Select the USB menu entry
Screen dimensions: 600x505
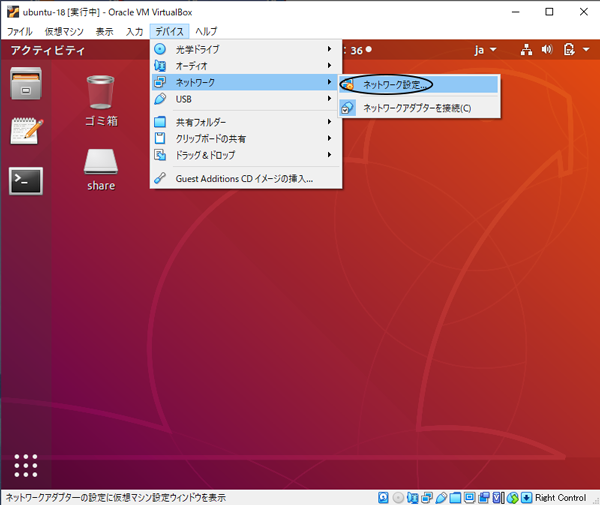tap(246, 99)
